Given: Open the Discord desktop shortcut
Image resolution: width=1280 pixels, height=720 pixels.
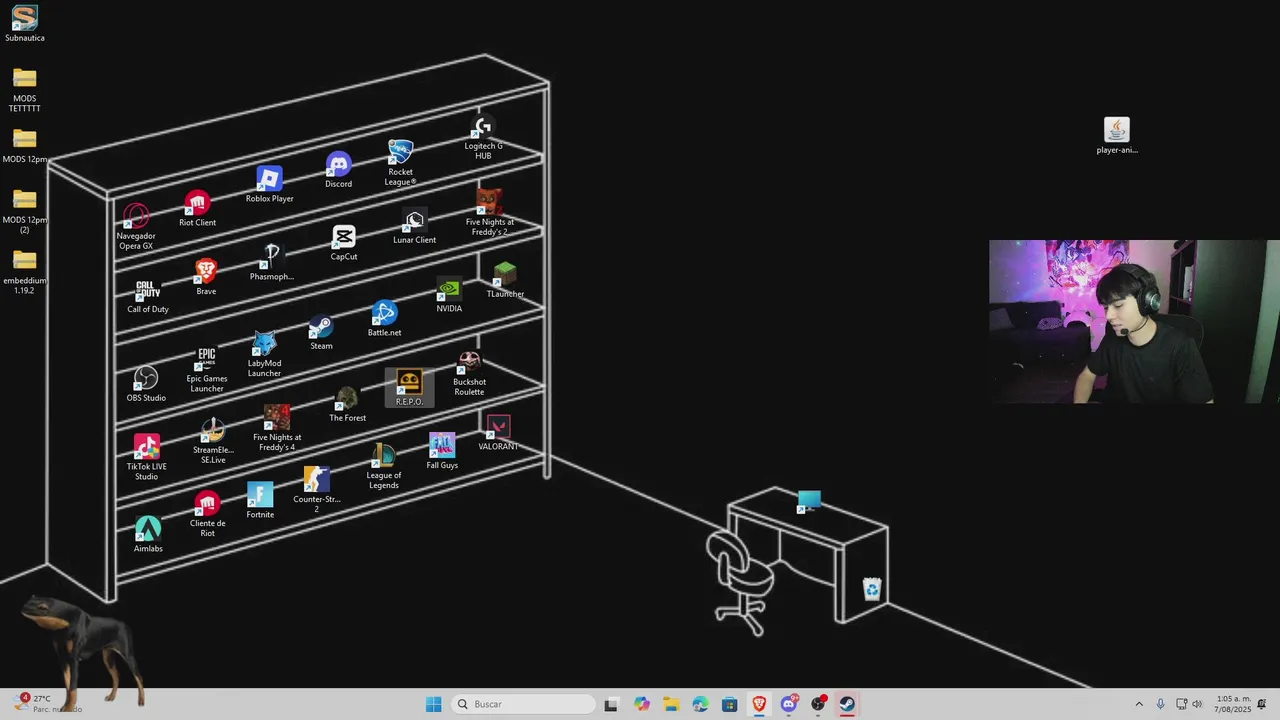Looking at the screenshot, I should point(338,171).
